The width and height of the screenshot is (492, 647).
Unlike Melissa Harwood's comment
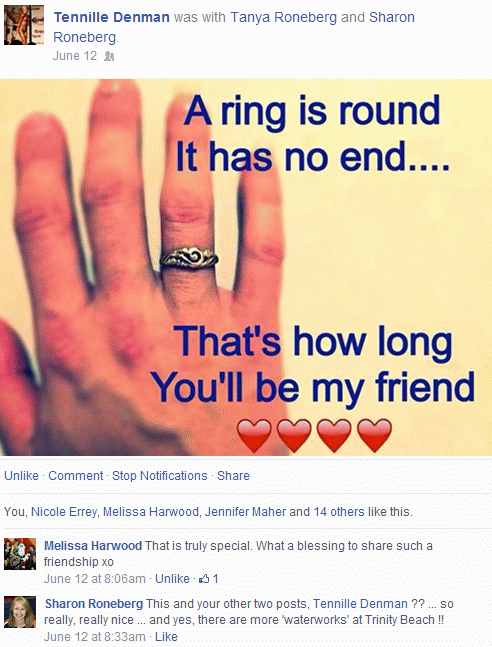tap(172, 579)
